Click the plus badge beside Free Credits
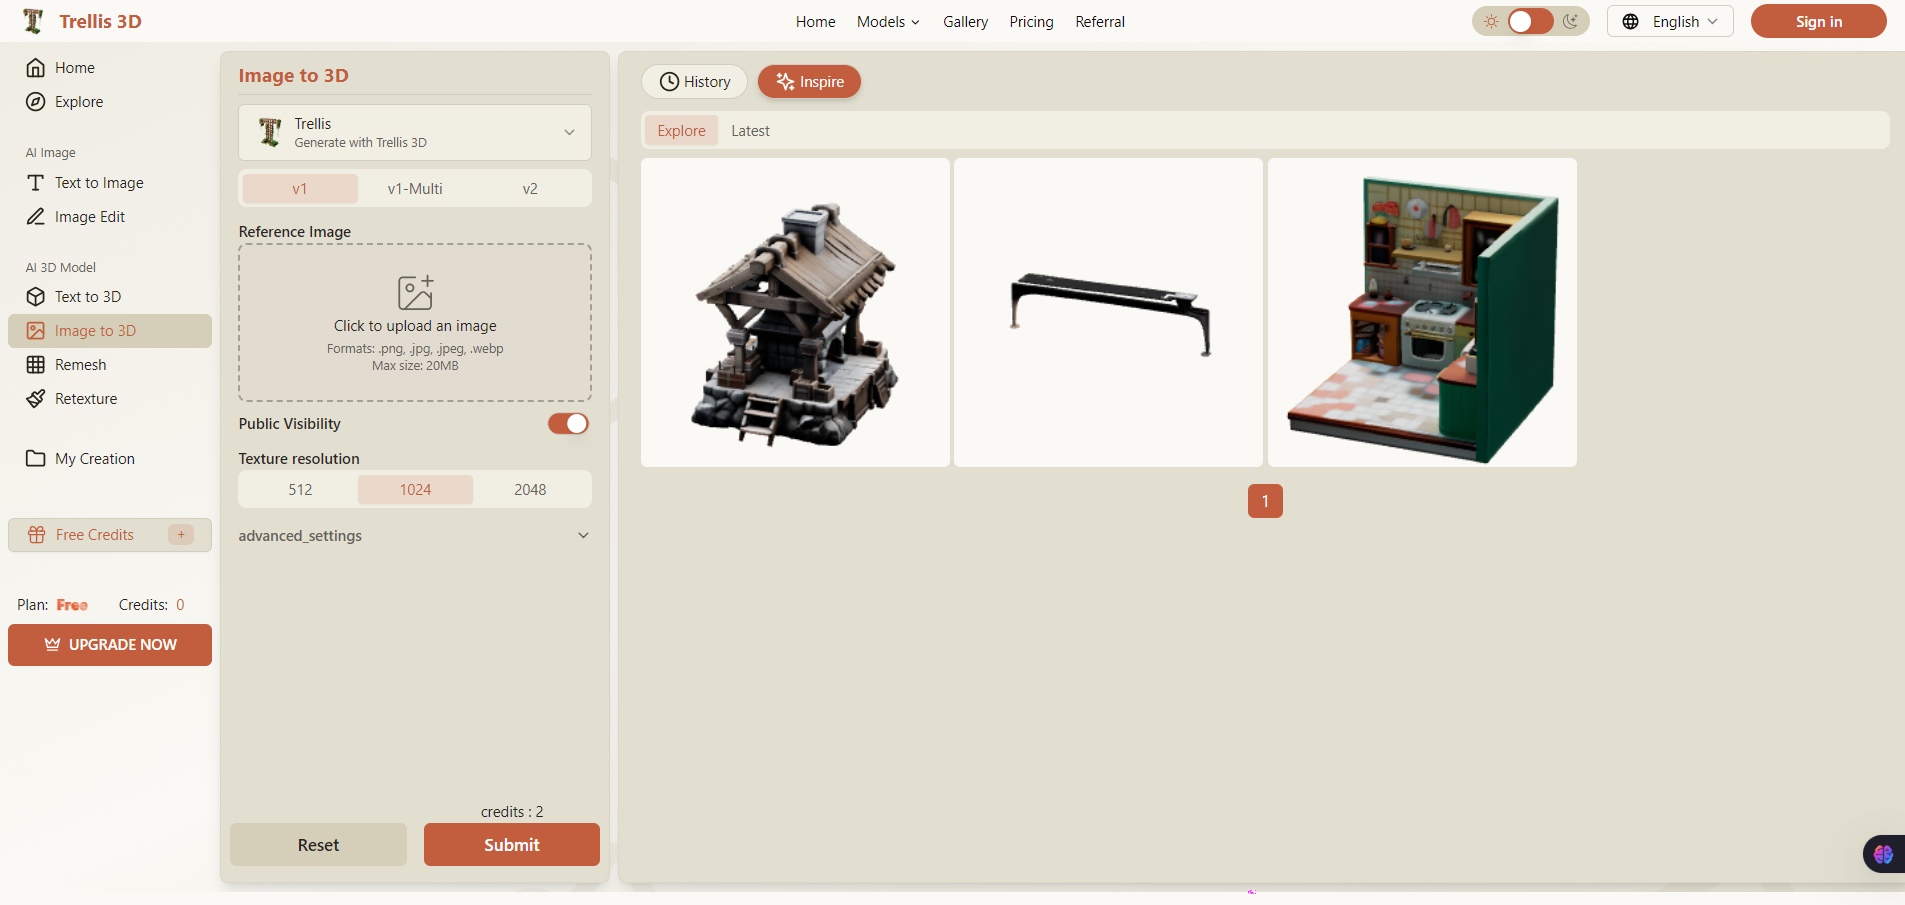This screenshot has height=905, width=1905. (x=181, y=535)
